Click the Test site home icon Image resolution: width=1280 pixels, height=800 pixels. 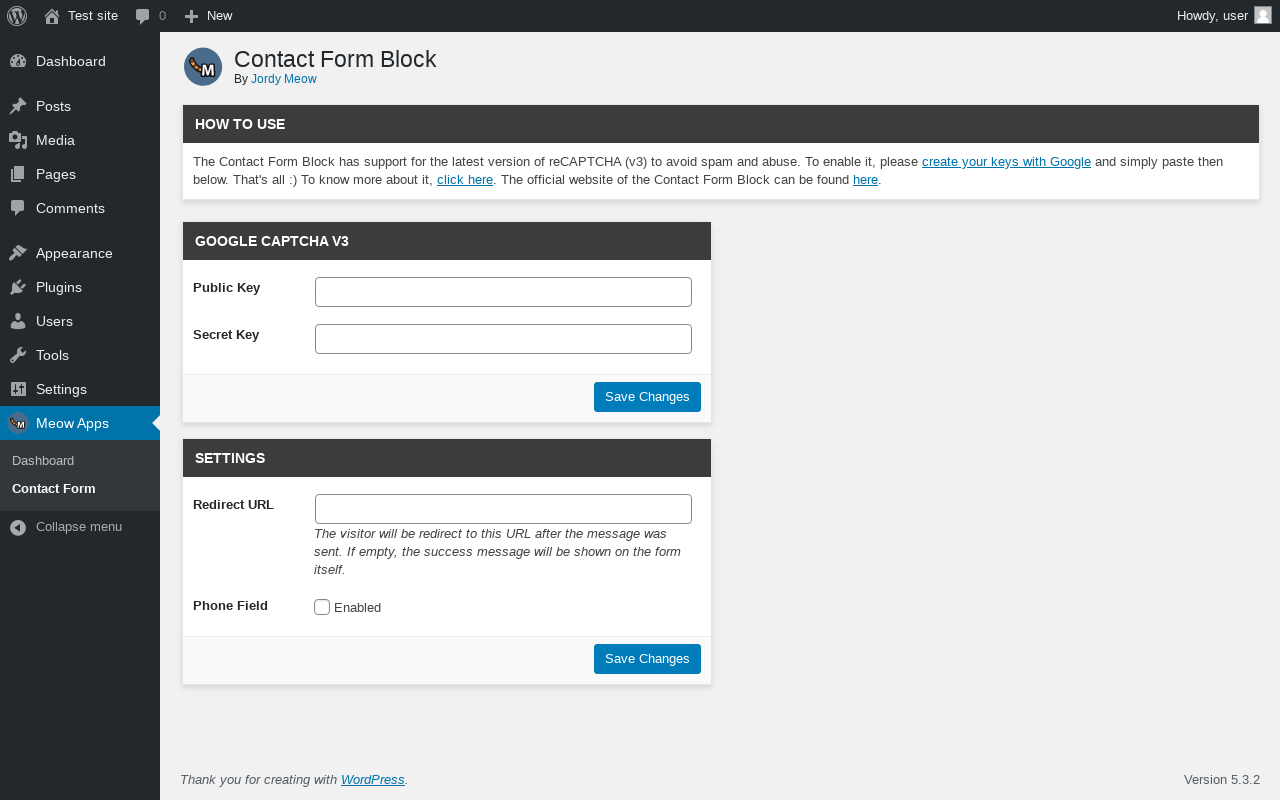coord(52,16)
